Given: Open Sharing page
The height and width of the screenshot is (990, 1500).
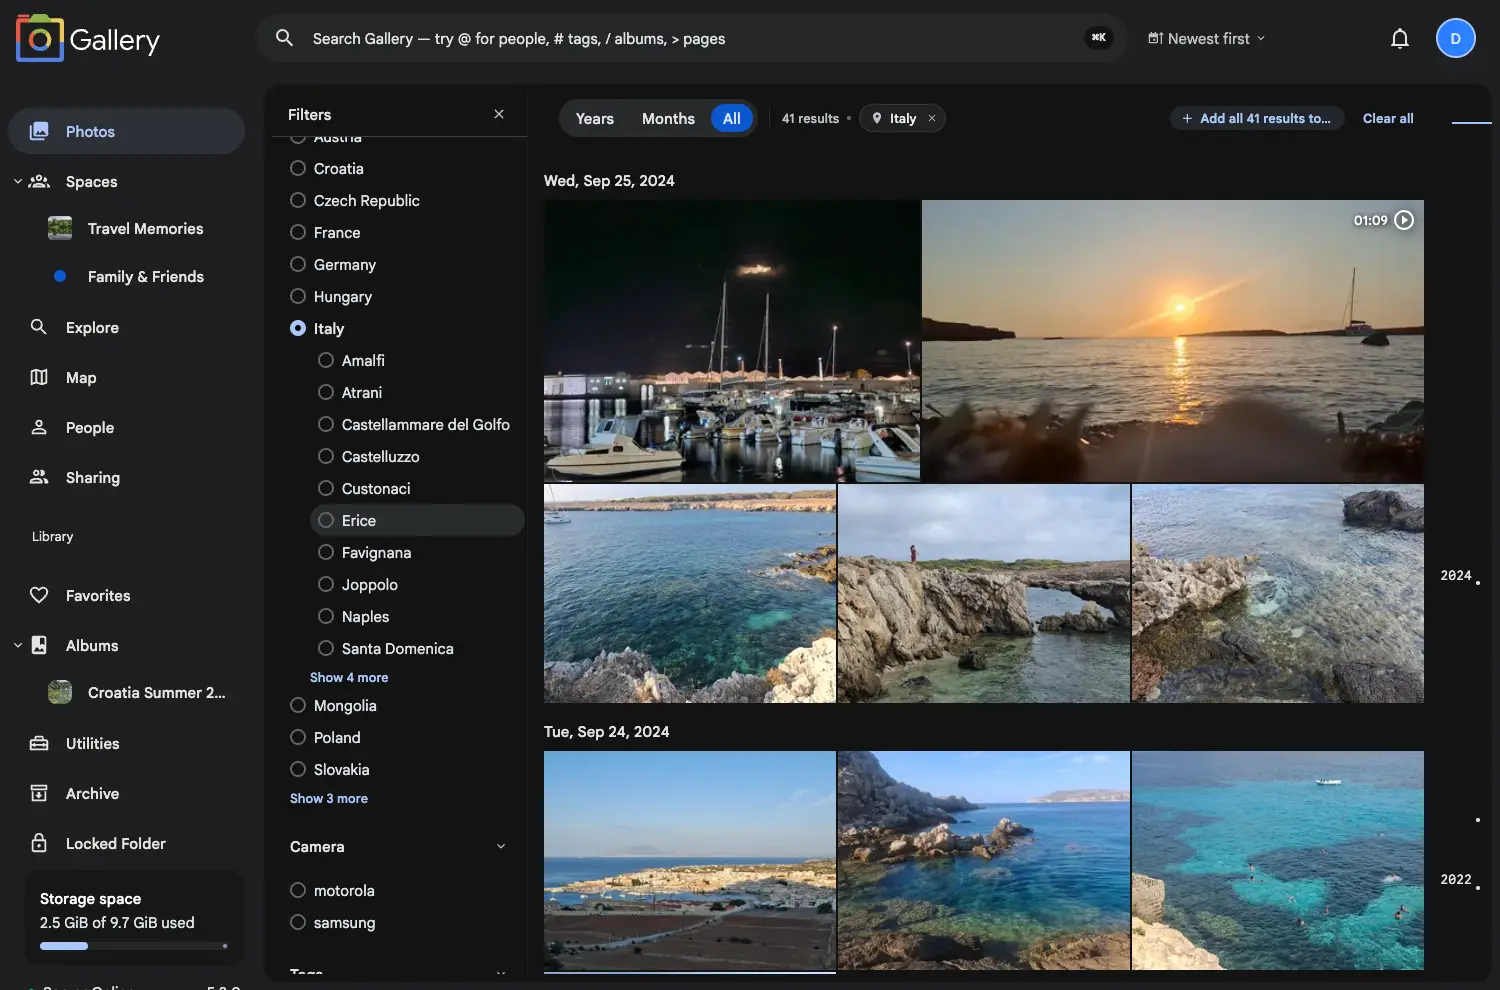Looking at the screenshot, I should [93, 477].
